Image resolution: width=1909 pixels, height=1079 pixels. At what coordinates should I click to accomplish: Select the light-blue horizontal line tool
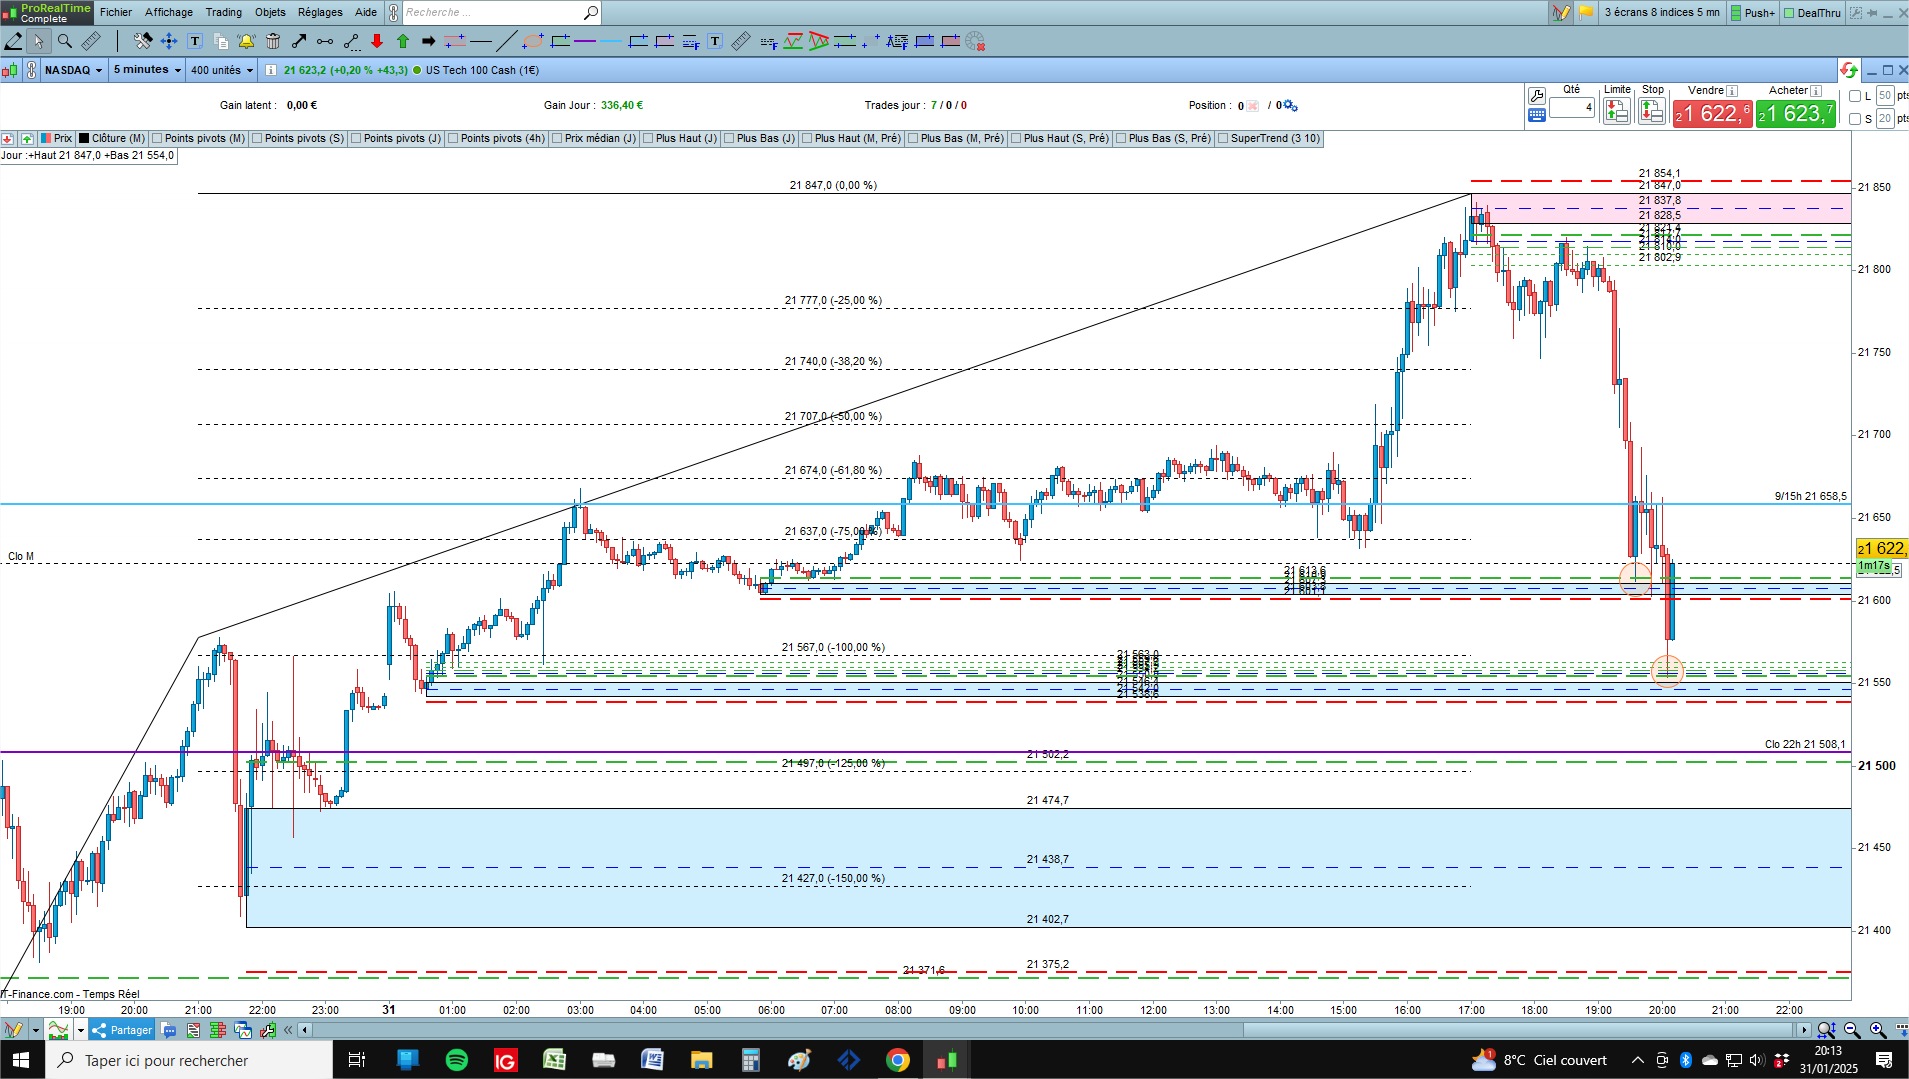click(x=611, y=41)
